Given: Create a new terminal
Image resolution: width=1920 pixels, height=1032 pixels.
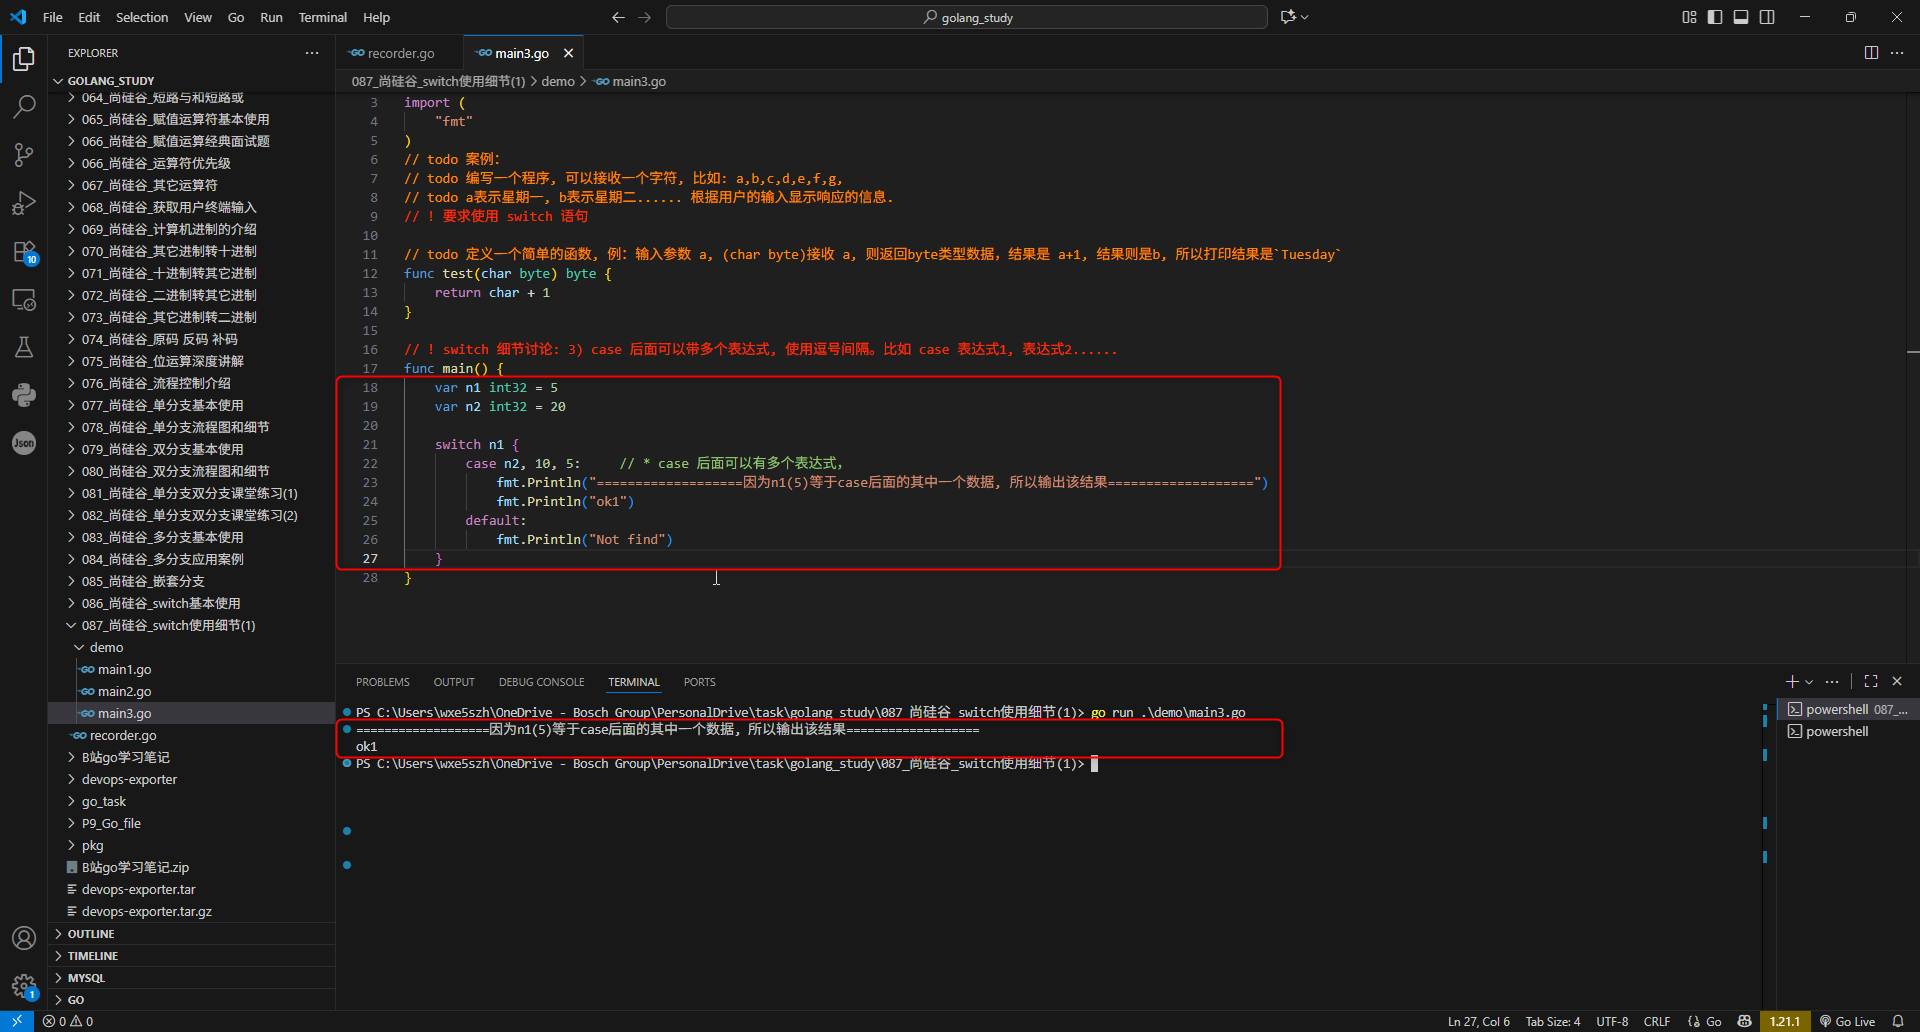Looking at the screenshot, I should (x=1792, y=681).
